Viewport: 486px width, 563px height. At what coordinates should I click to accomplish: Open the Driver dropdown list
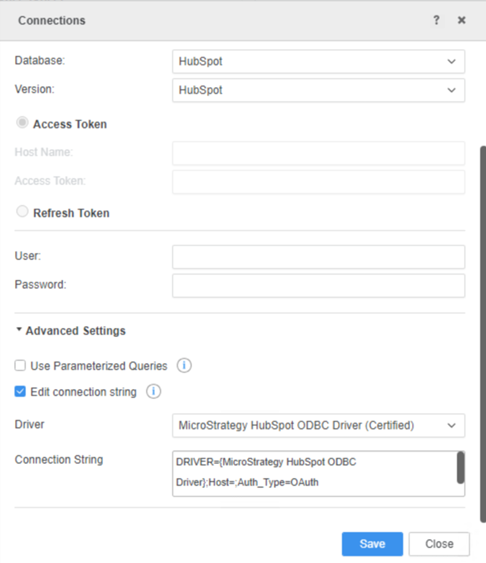[x=318, y=425]
